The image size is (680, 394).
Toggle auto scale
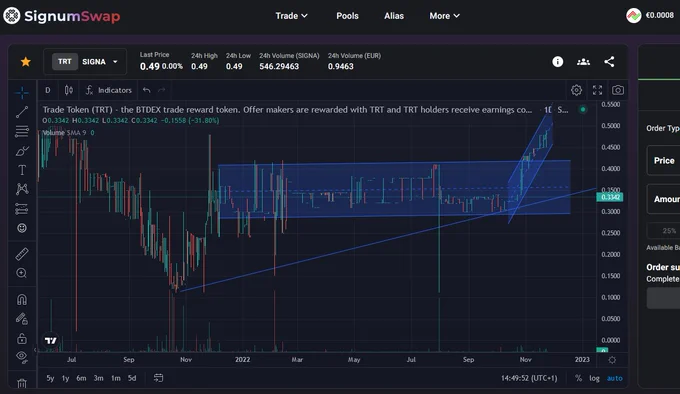[615, 378]
